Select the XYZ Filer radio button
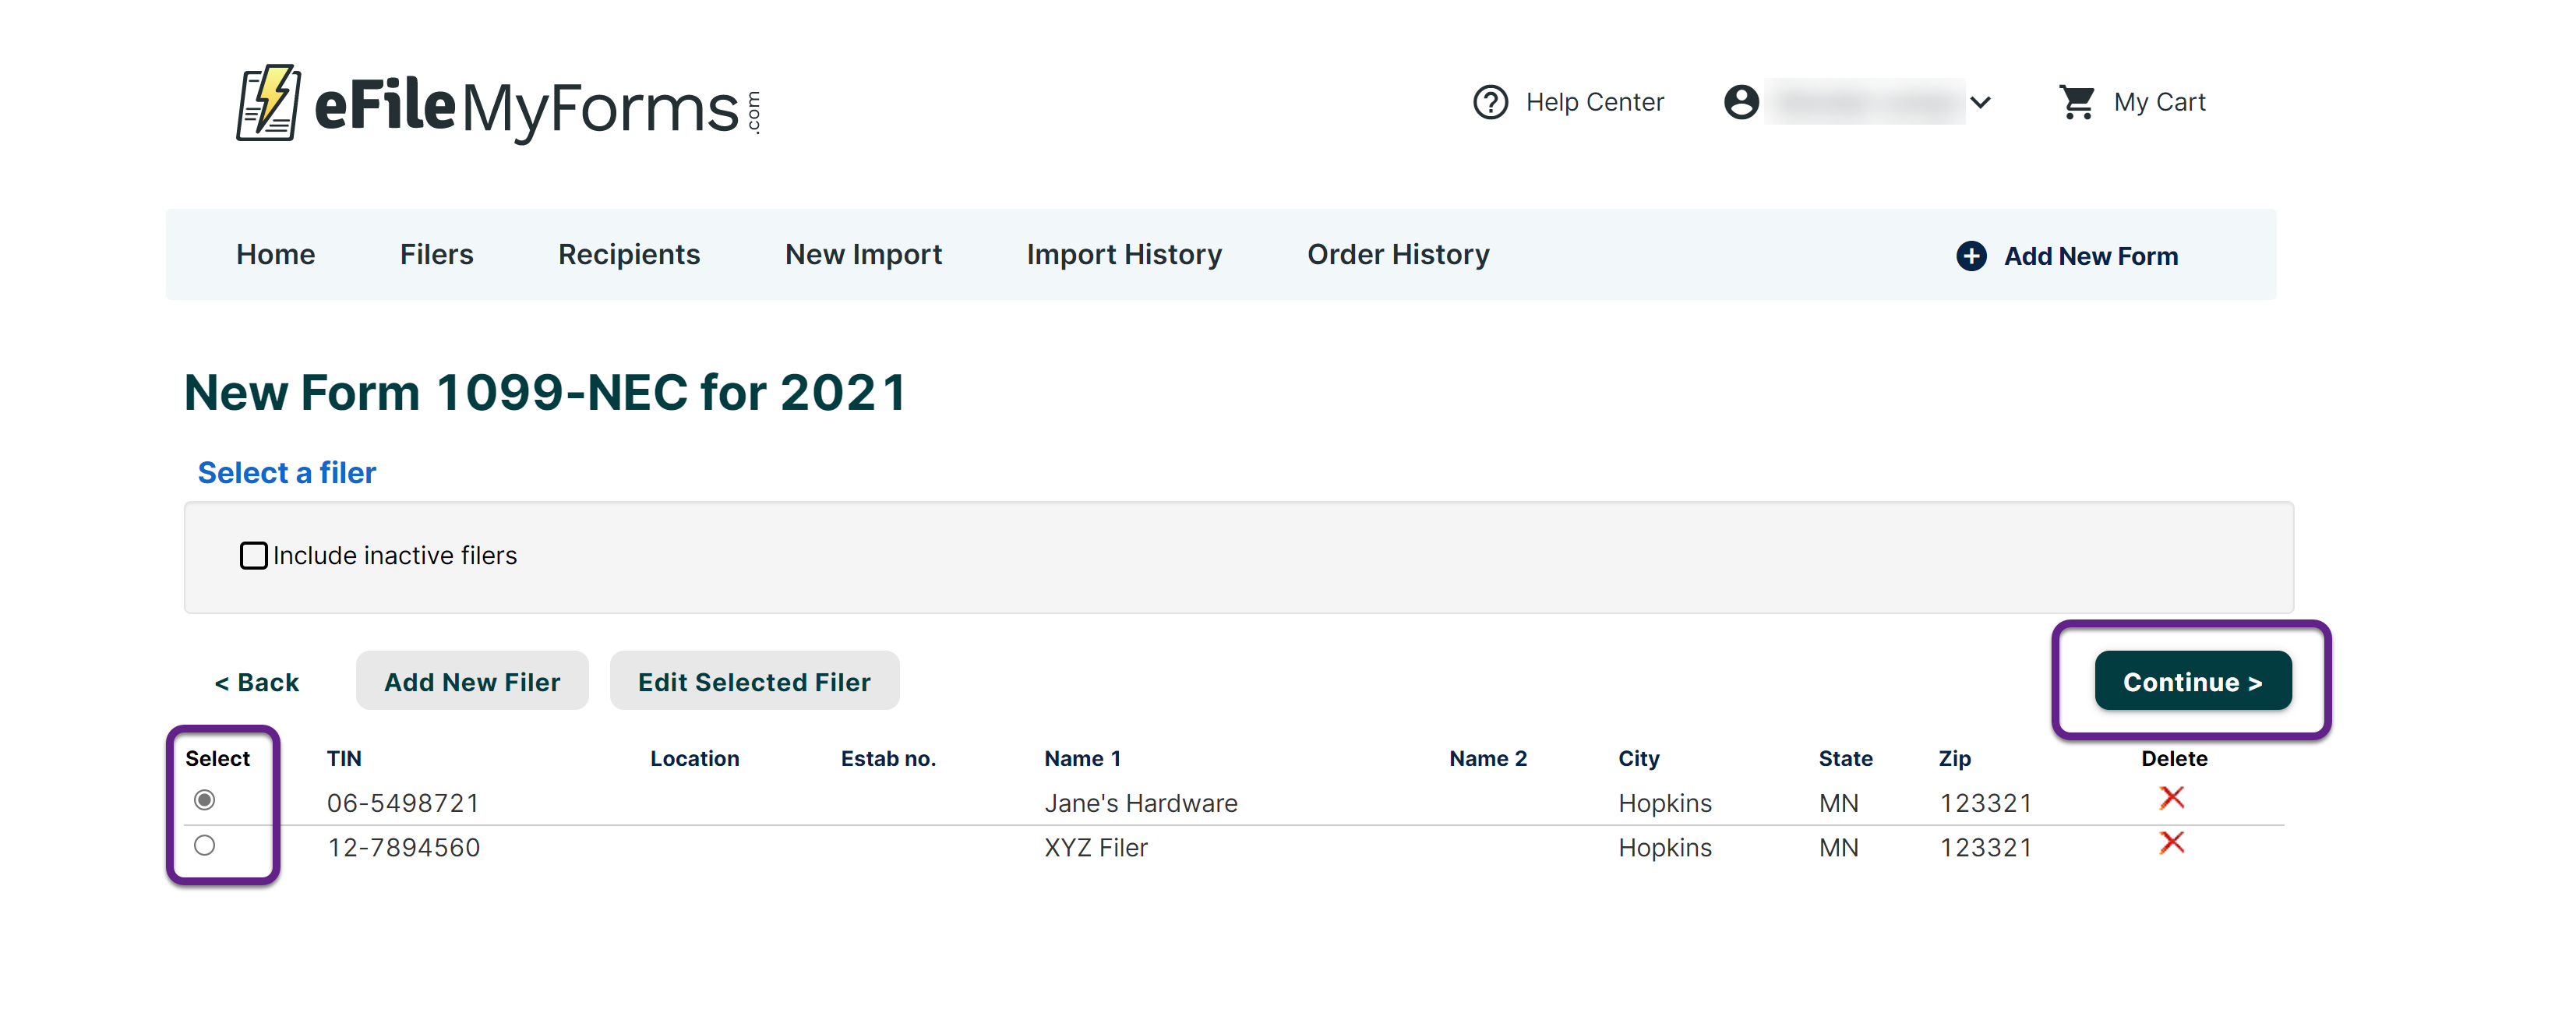The width and height of the screenshot is (2576, 1013). 205,846
